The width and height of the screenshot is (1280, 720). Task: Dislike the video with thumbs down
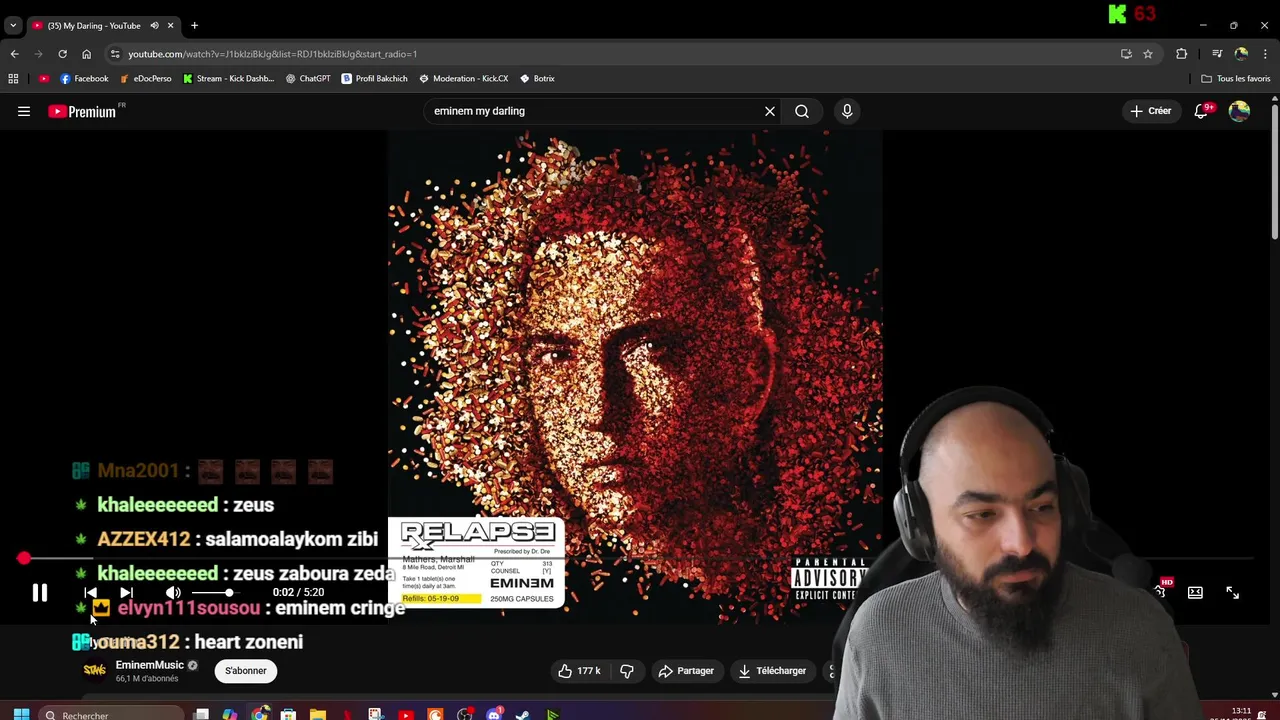[627, 671]
